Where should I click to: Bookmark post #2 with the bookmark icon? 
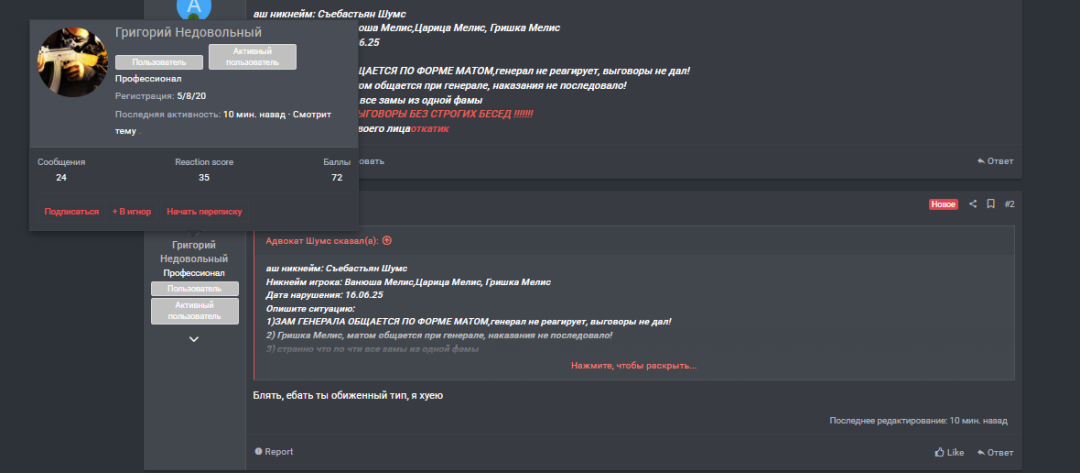point(990,204)
